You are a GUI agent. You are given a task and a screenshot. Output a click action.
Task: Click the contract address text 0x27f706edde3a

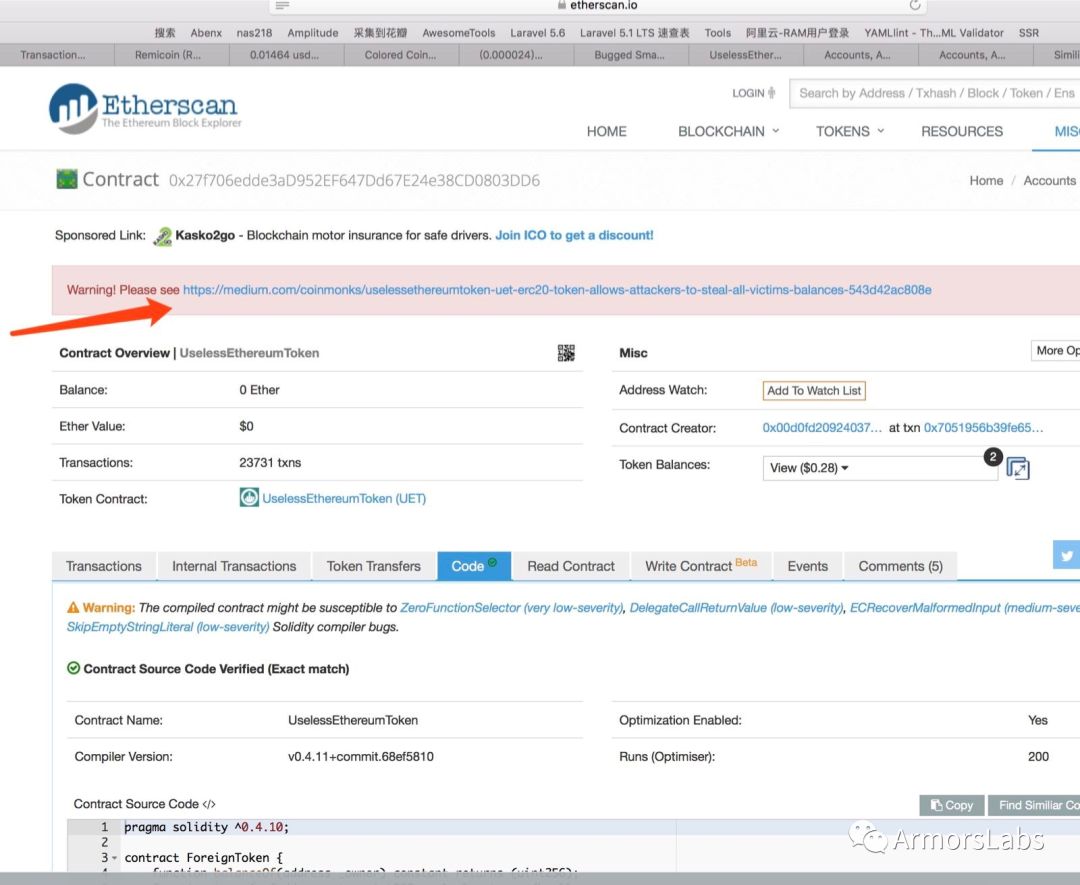[354, 180]
